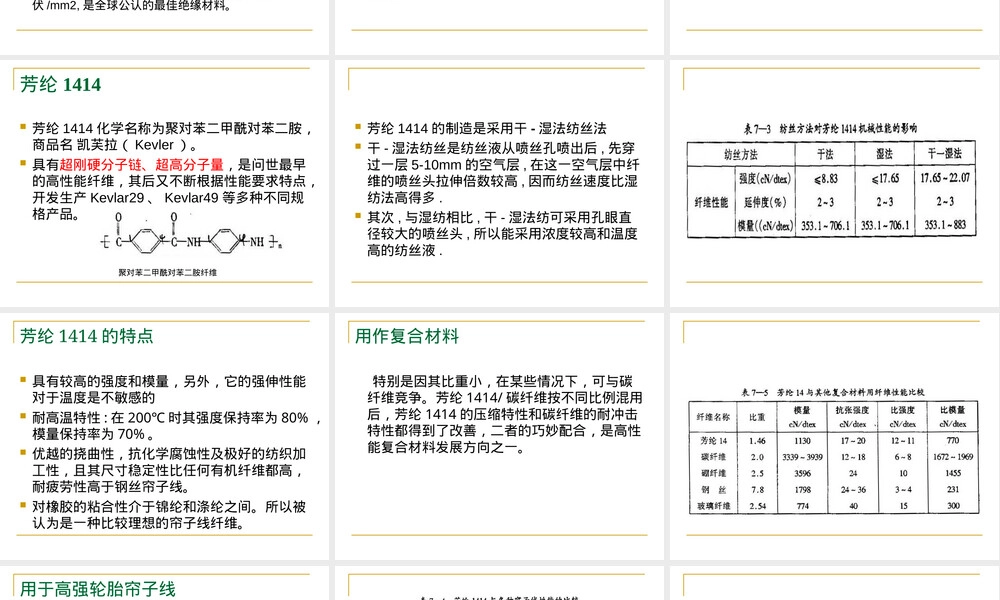This screenshot has width=1000, height=600.
Task: Click the 纤维性能 row label in table 7-3
Action: pyautogui.click(x=710, y=202)
